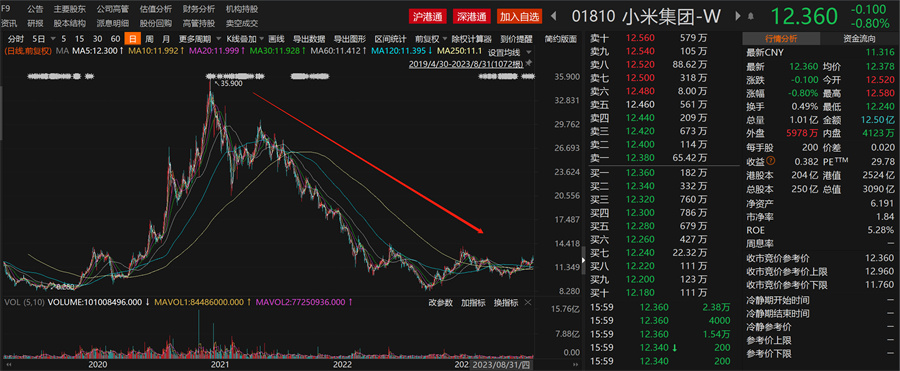Screen dimensions: 900x371
Task: Select the 5-minute K-line period
Action: (63, 39)
